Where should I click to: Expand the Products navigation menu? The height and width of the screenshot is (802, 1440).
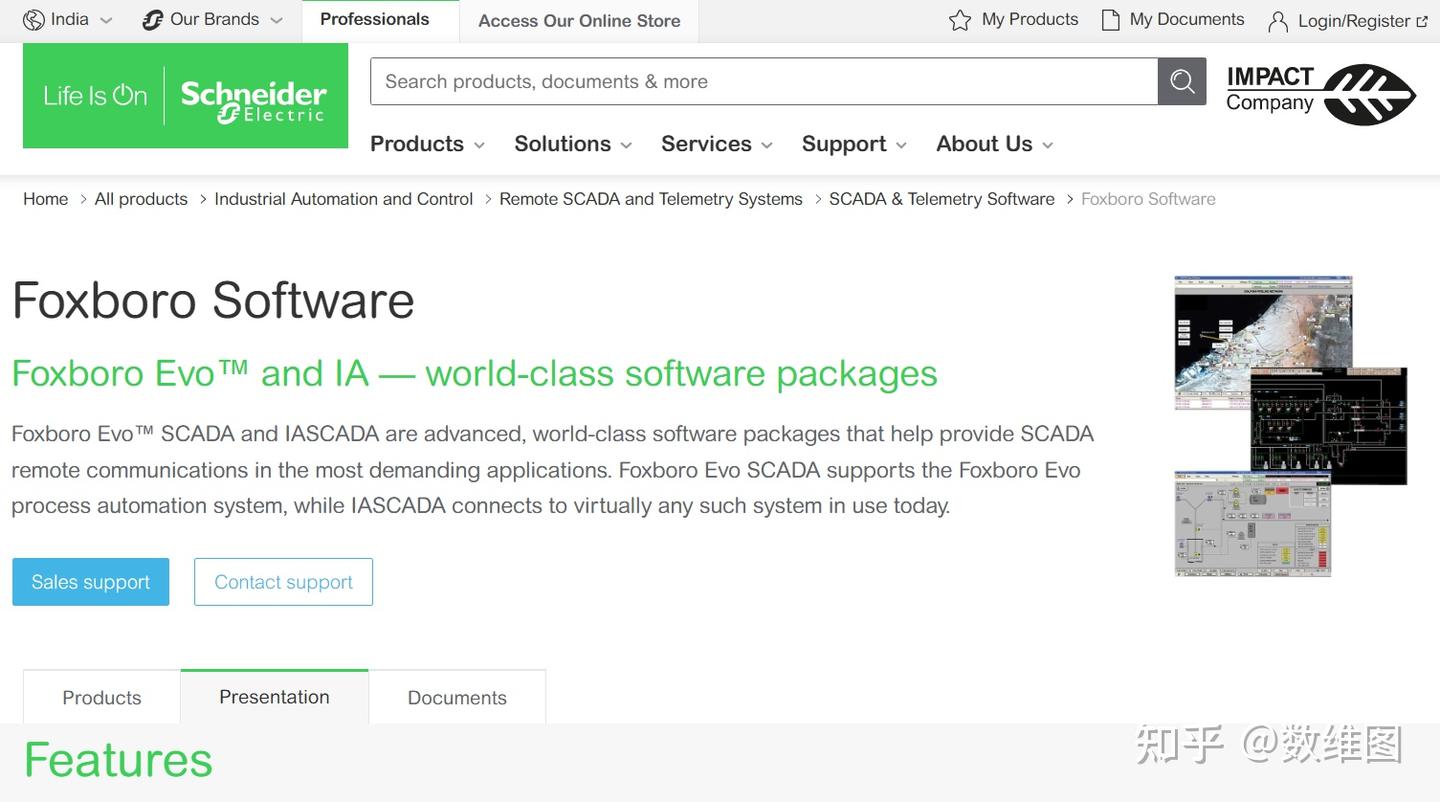tap(428, 144)
